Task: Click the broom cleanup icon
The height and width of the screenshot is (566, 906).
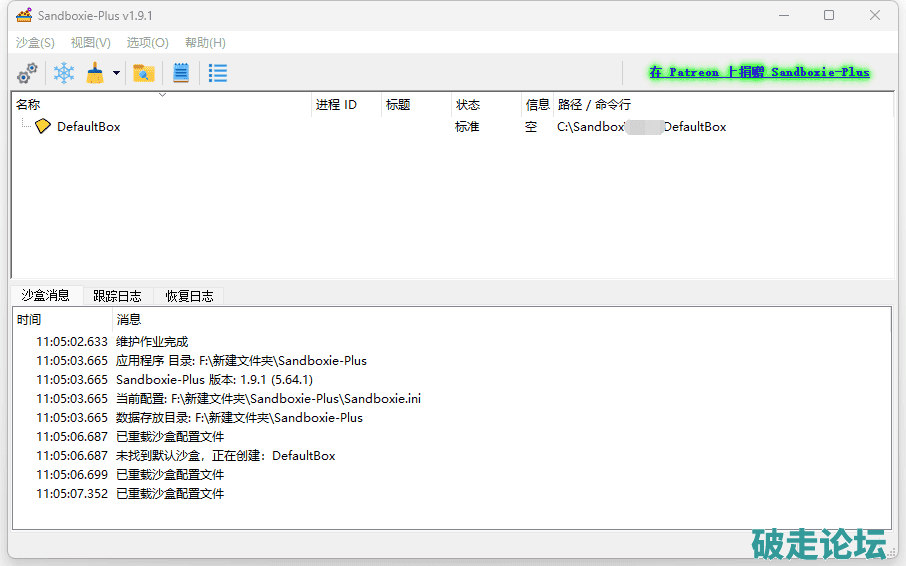Action: coord(95,73)
